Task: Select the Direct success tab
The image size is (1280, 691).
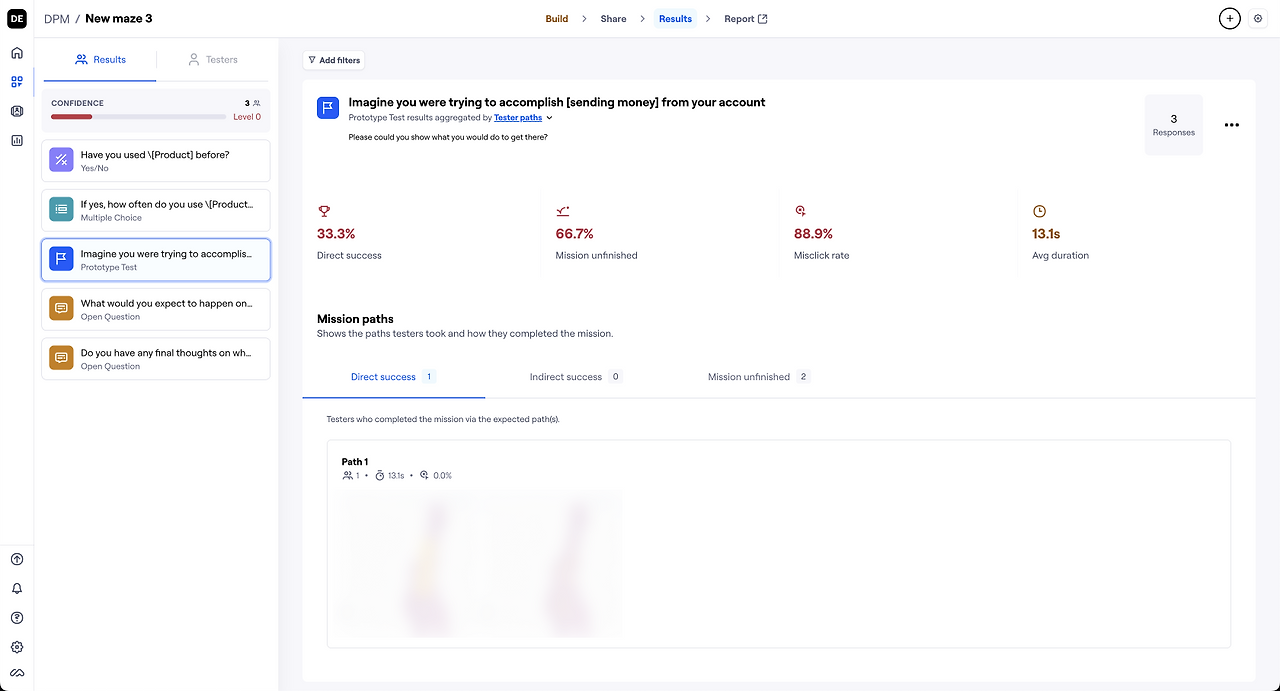Action: (x=393, y=377)
